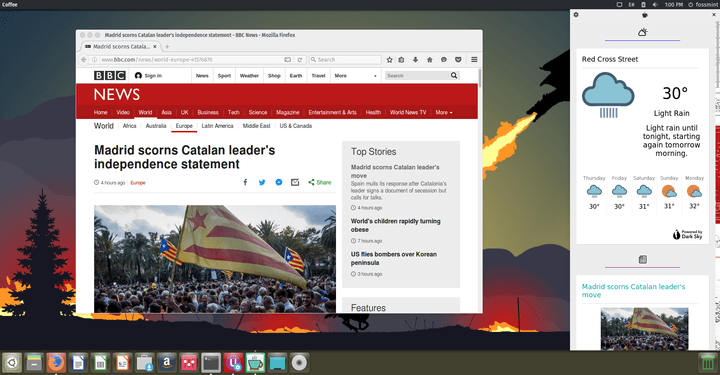Click the Catalan flag article photo
Viewport: 720px width, 375px height.
click(x=215, y=259)
